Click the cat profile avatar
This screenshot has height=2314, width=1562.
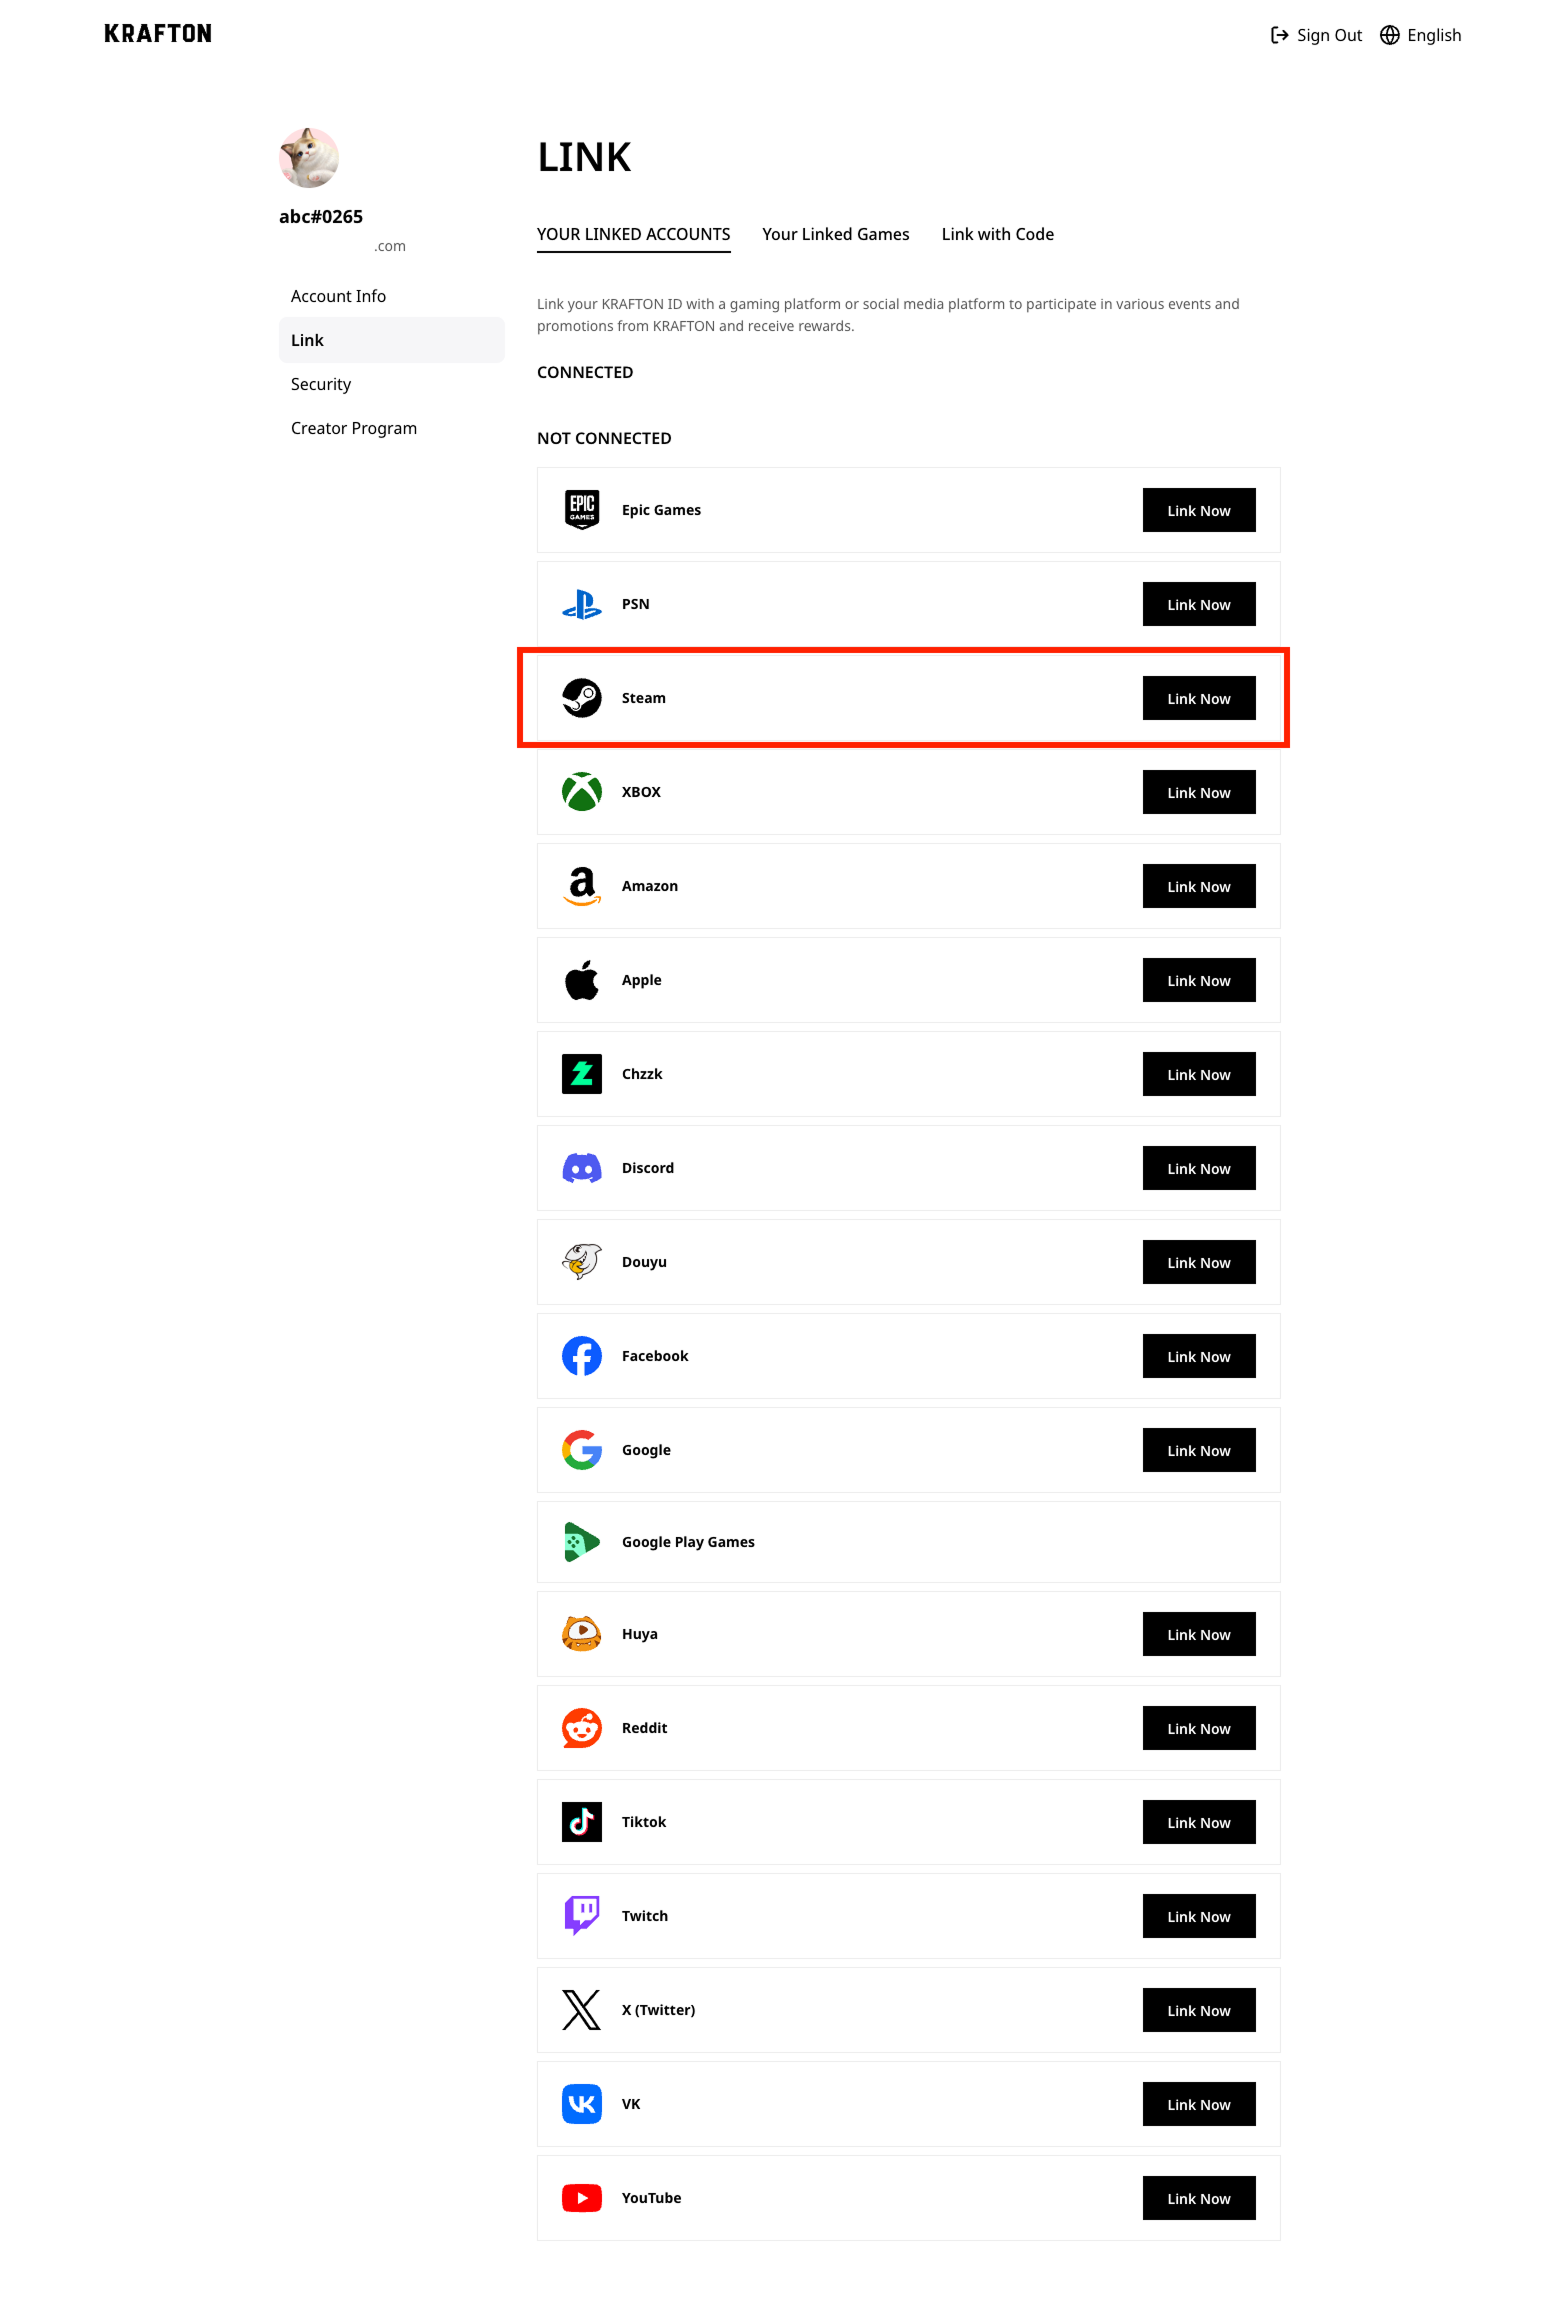click(x=309, y=157)
